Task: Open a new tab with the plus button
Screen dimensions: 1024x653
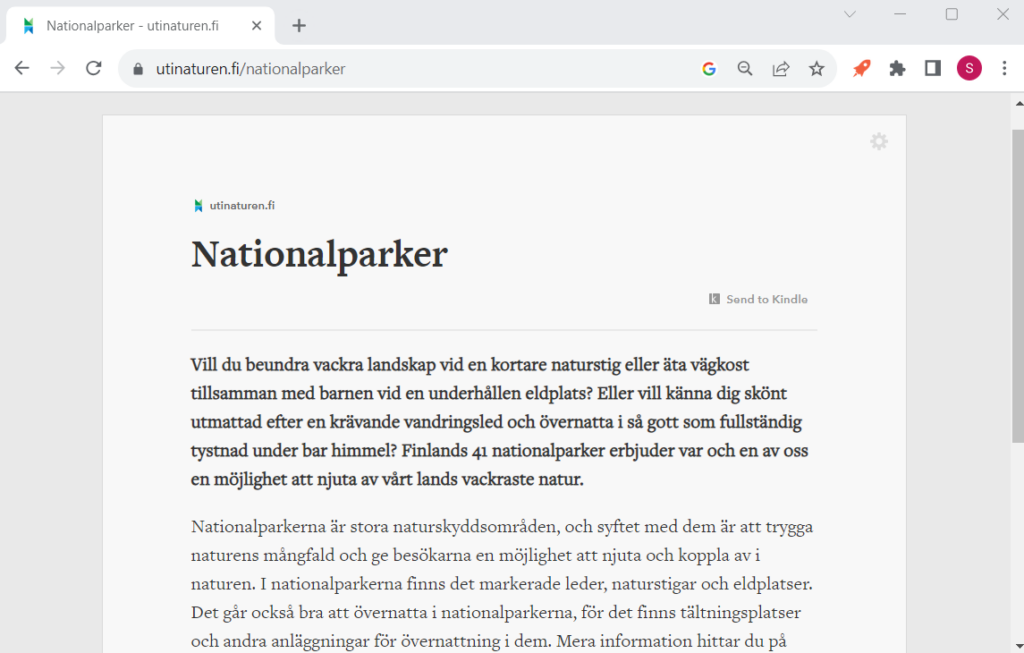Action: (x=298, y=25)
